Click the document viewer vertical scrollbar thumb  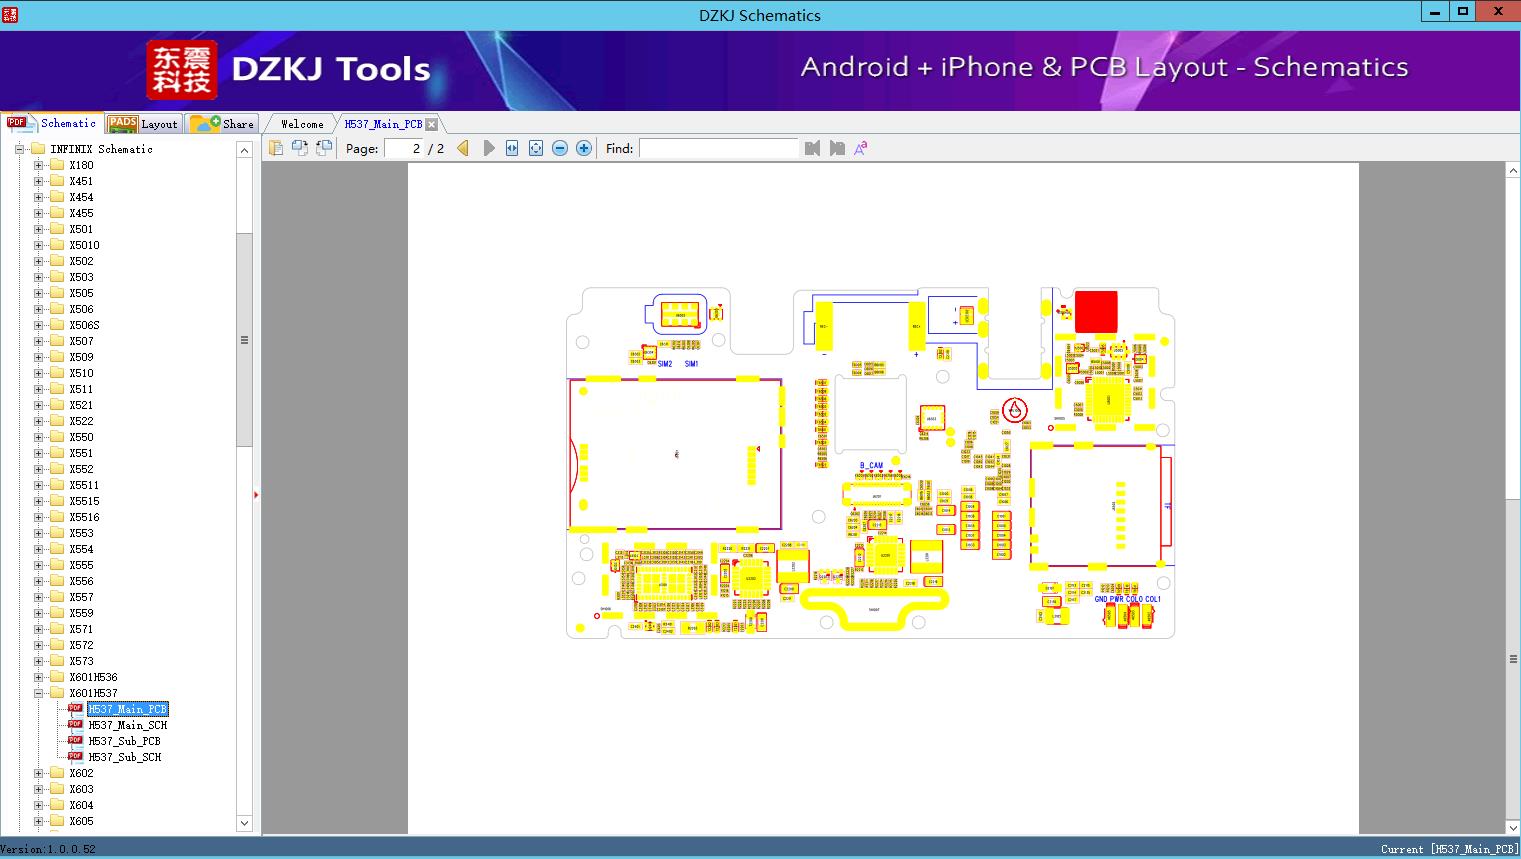click(x=1513, y=659)
